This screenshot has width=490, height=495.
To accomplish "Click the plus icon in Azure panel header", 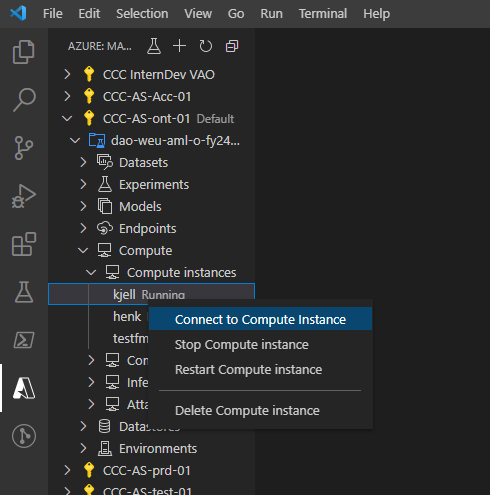I will click(x=179, y=46).
